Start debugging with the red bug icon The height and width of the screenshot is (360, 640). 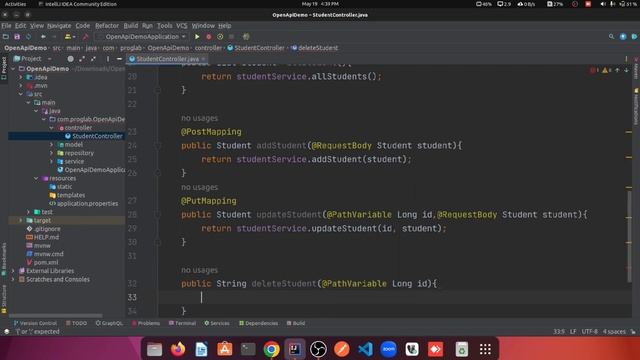point(209,37)
